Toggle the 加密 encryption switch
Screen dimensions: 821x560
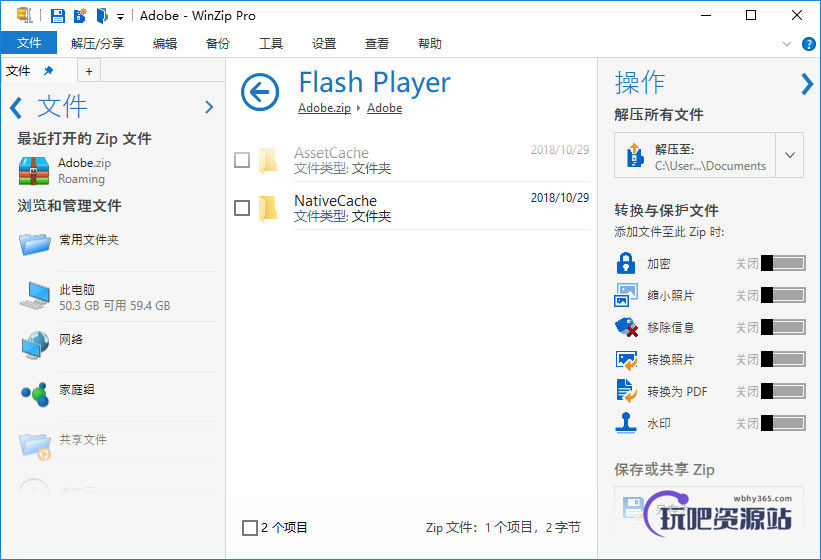[x=783, y=263]
